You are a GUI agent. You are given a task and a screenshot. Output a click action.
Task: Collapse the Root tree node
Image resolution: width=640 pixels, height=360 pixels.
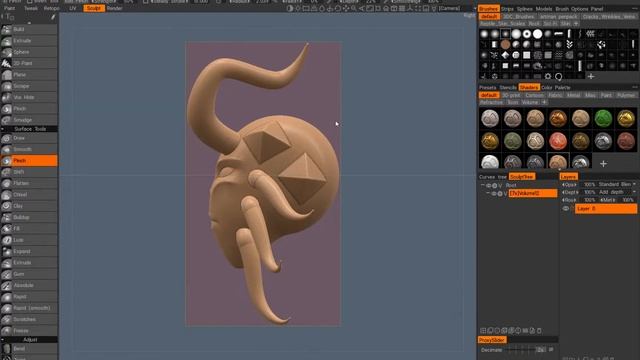(x=482, y=185)
